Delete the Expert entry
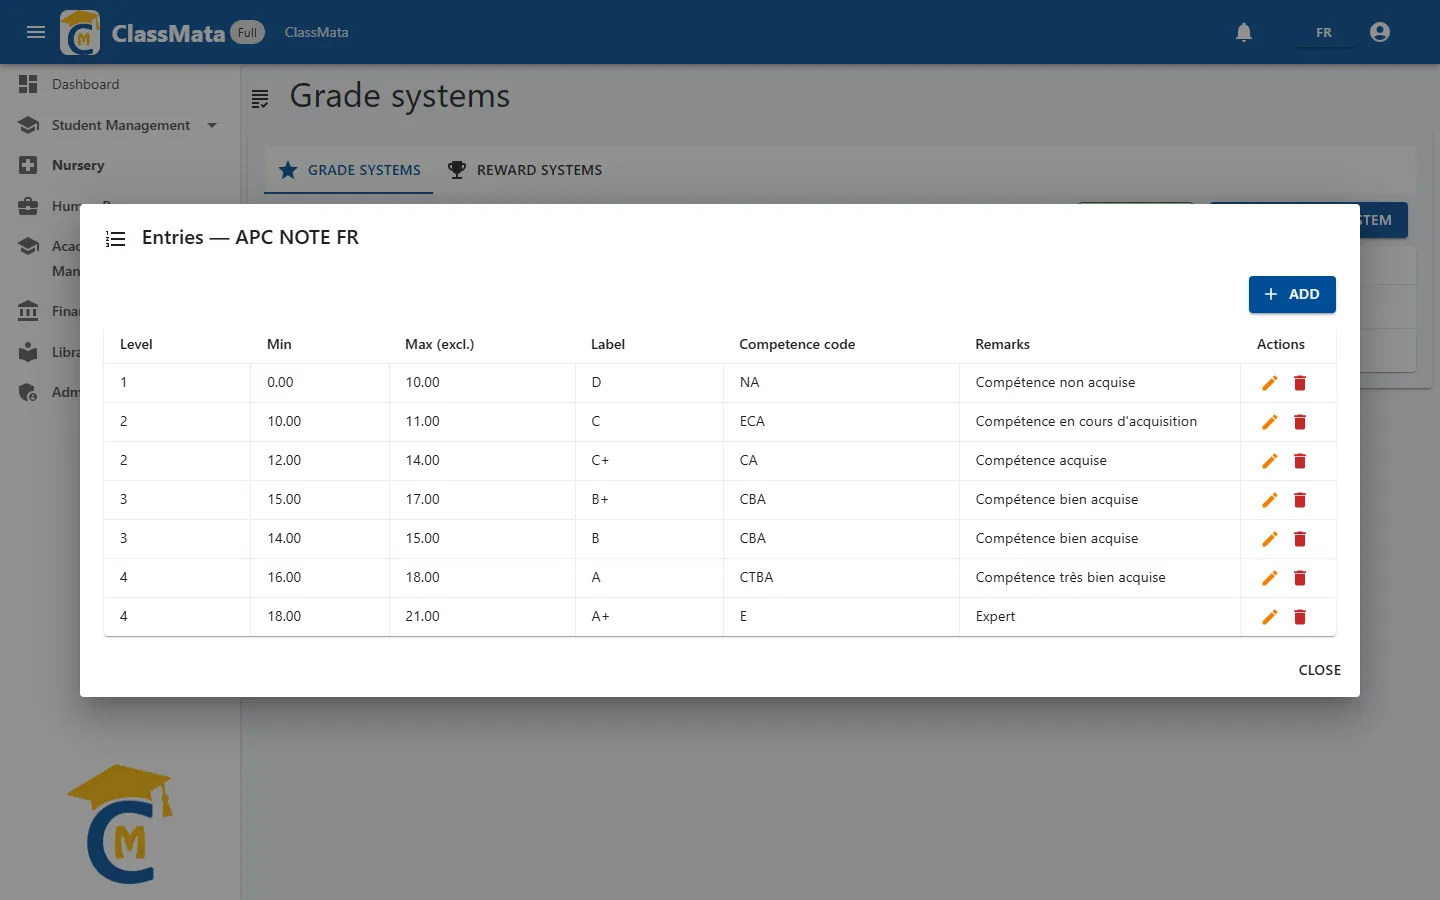Viewport: 1440px width, 900px height. point(1300,617)
